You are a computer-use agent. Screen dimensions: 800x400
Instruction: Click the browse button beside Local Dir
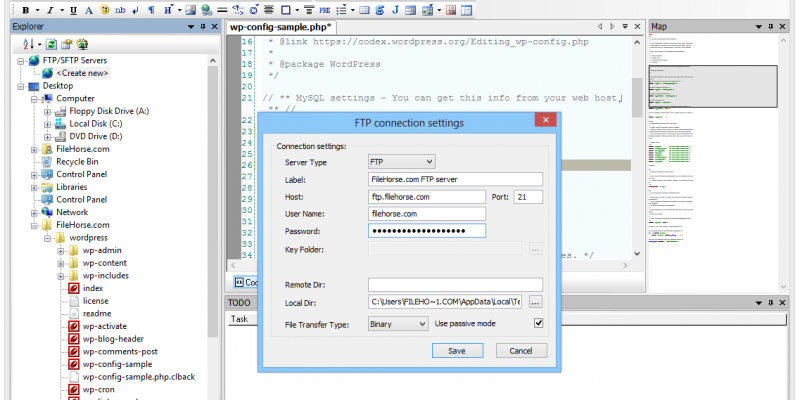point(536,302)
